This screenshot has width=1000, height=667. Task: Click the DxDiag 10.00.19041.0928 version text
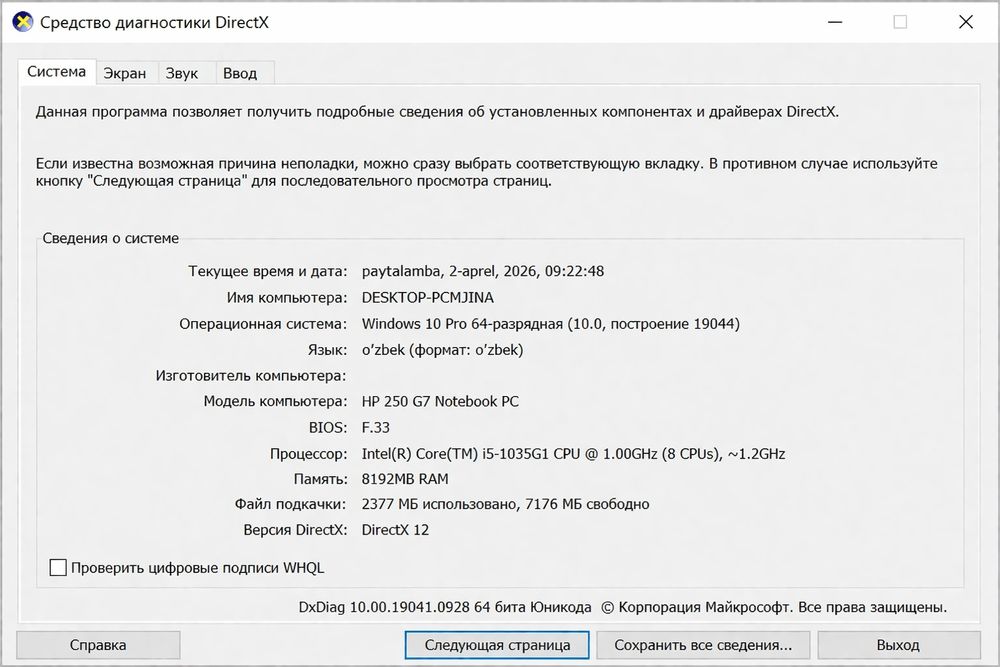(x=445, y=607)
